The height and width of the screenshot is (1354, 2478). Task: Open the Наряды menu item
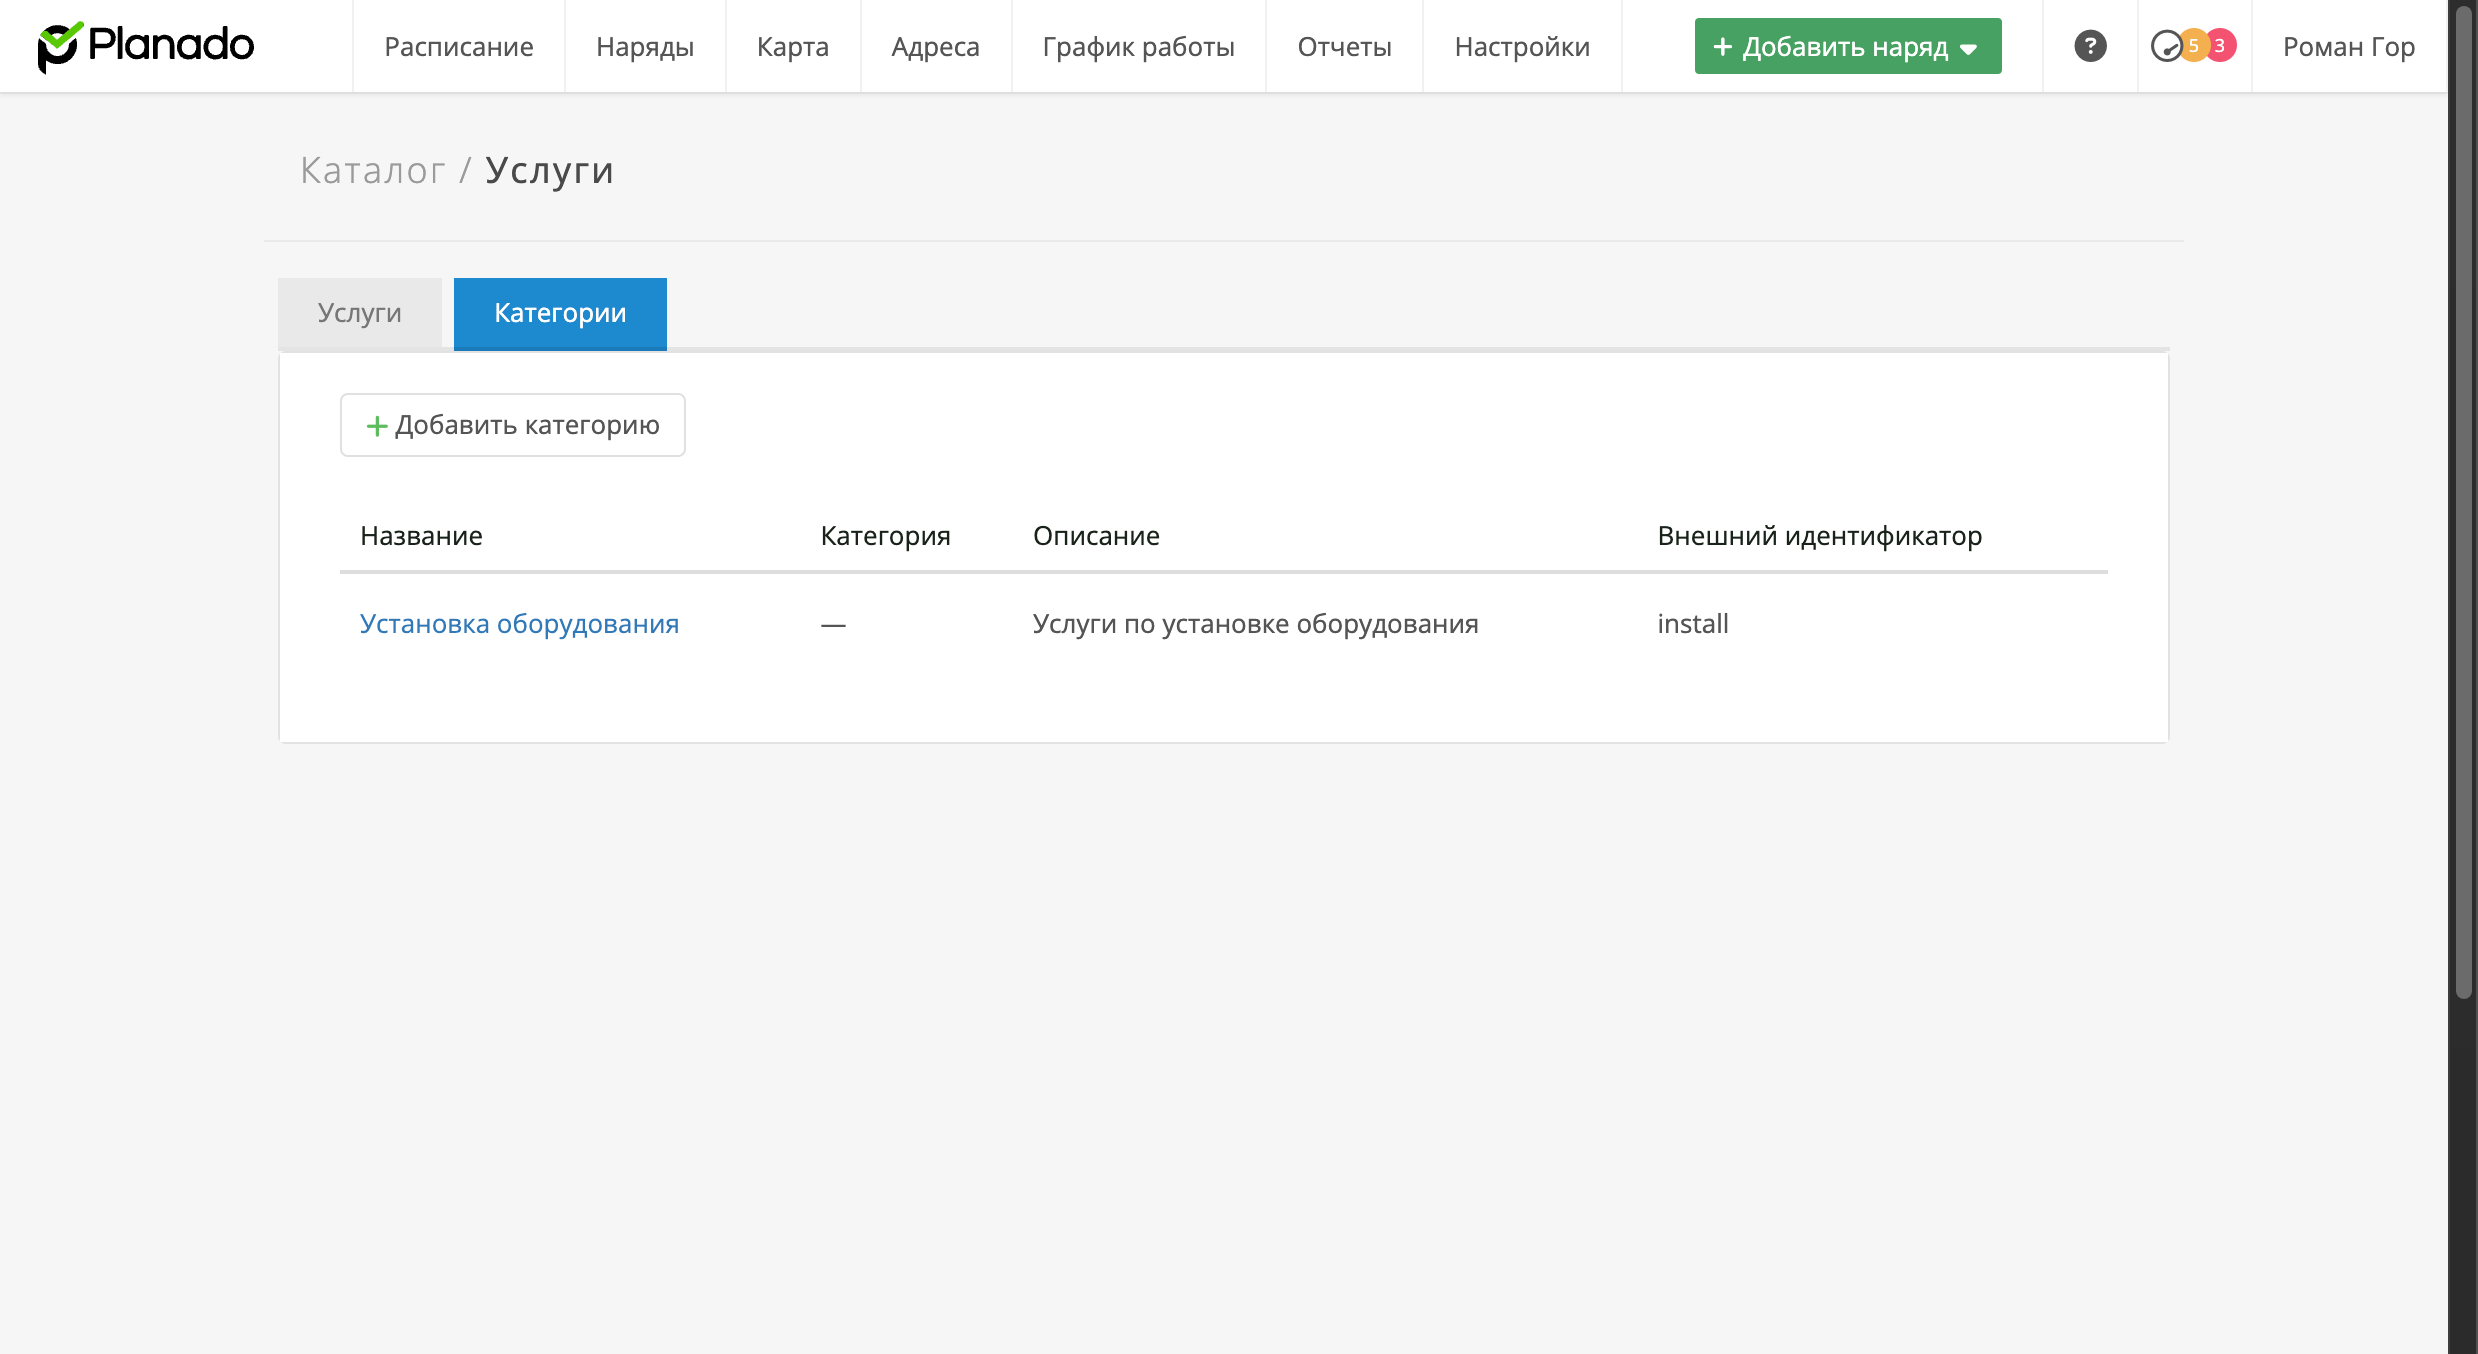click(x=645, y=46)
